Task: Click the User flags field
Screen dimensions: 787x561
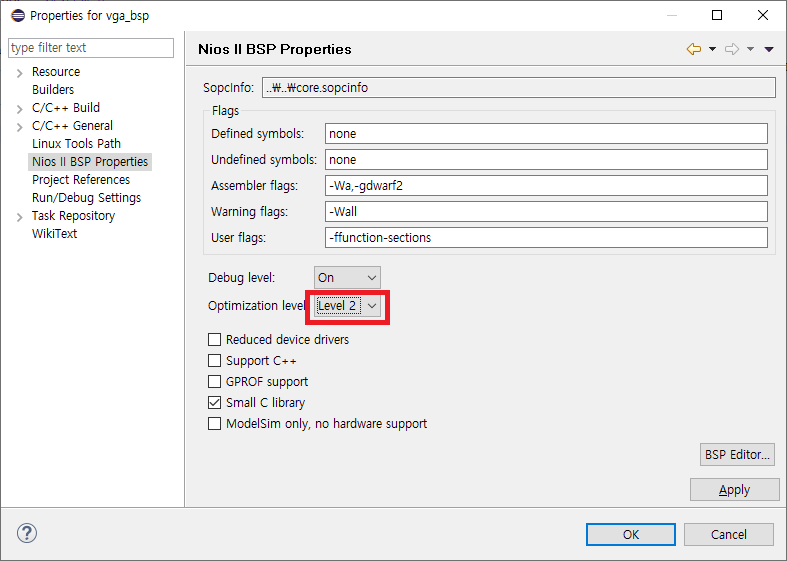Action: (x=546, y=238)
